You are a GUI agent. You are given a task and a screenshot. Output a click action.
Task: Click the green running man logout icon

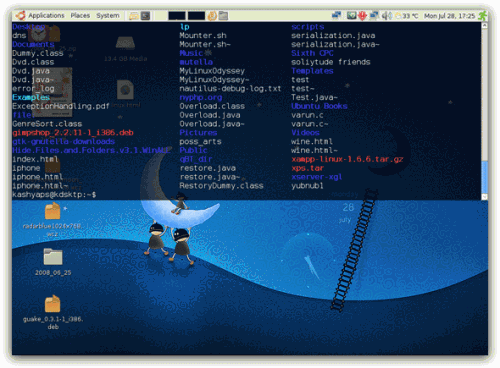(x=482, y=16)
